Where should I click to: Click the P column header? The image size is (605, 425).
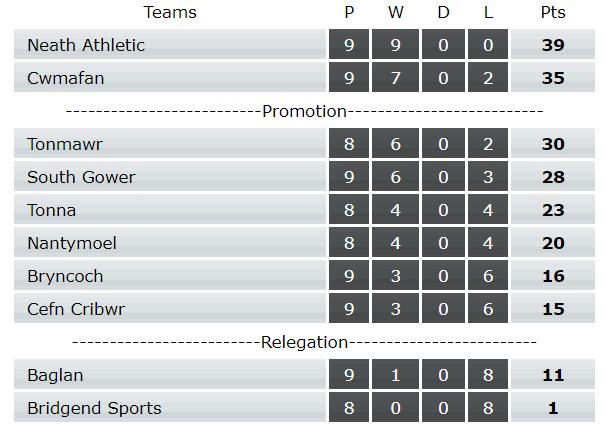pyautogui.click(x=349, y=12)
